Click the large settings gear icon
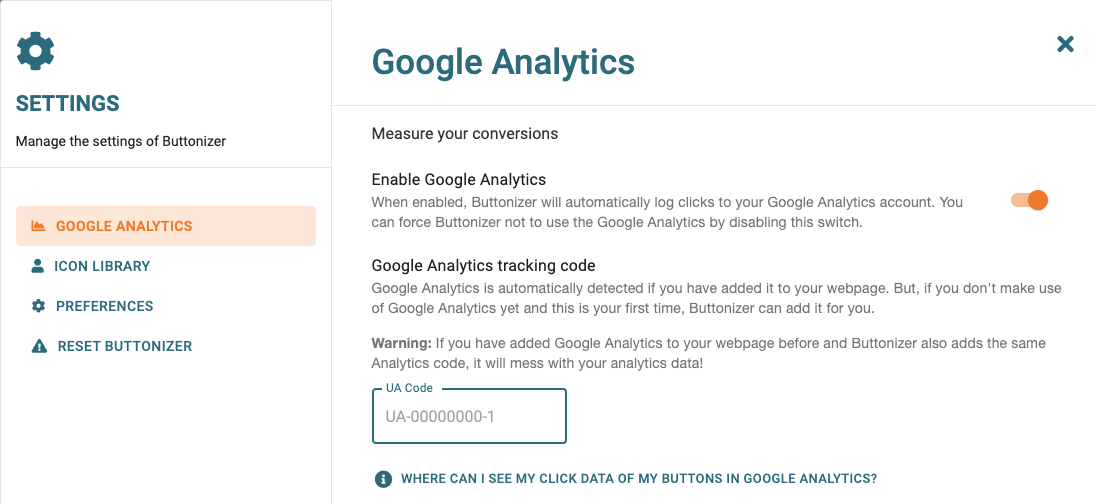This screenshot has height=504, width=1096. point(35,50)
